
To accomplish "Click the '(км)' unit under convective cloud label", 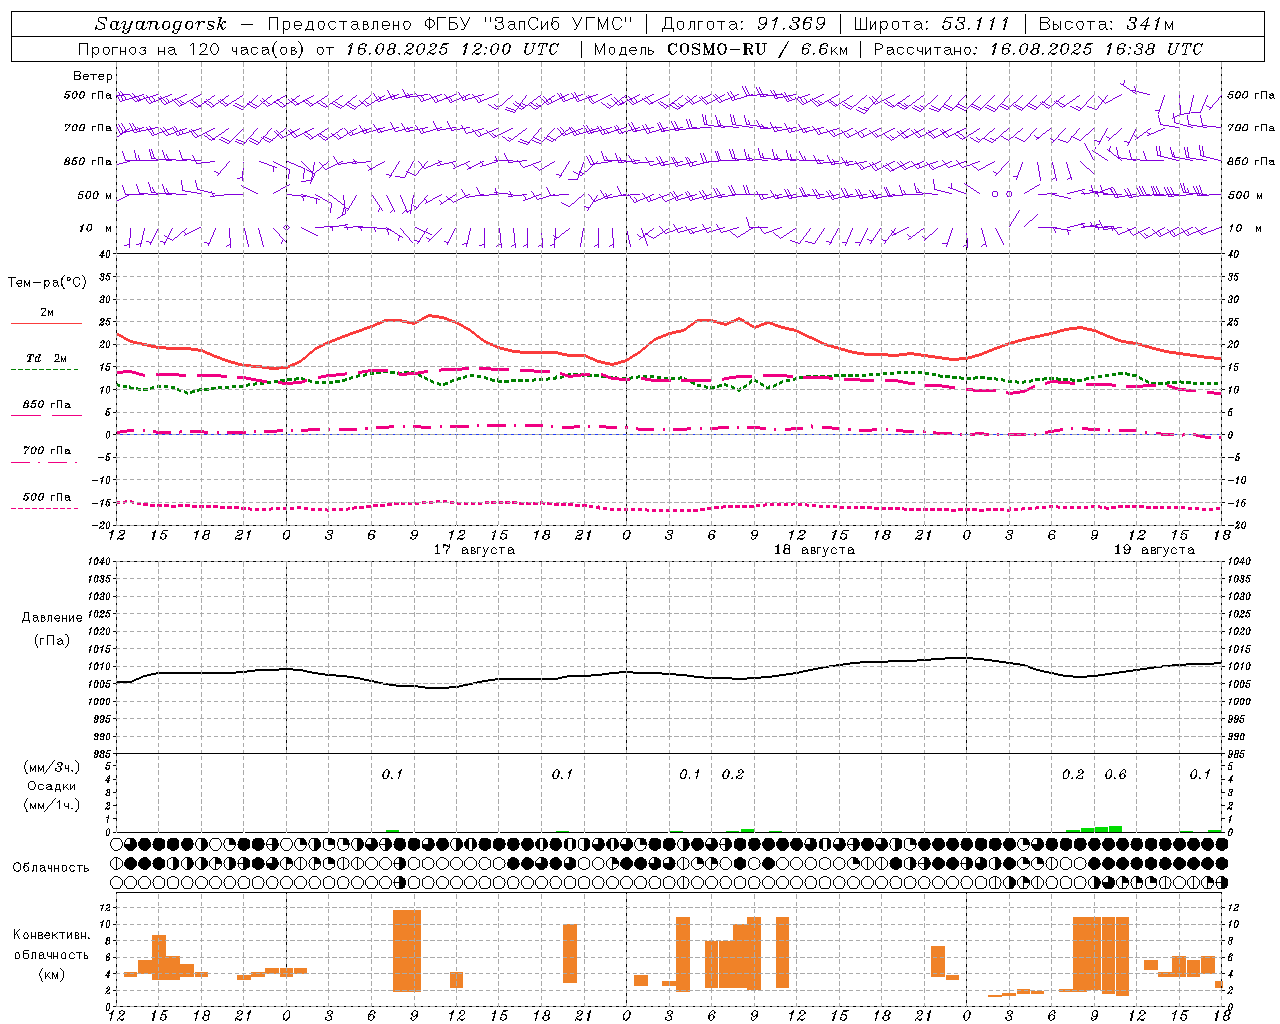I will click(x=52, y=974).
